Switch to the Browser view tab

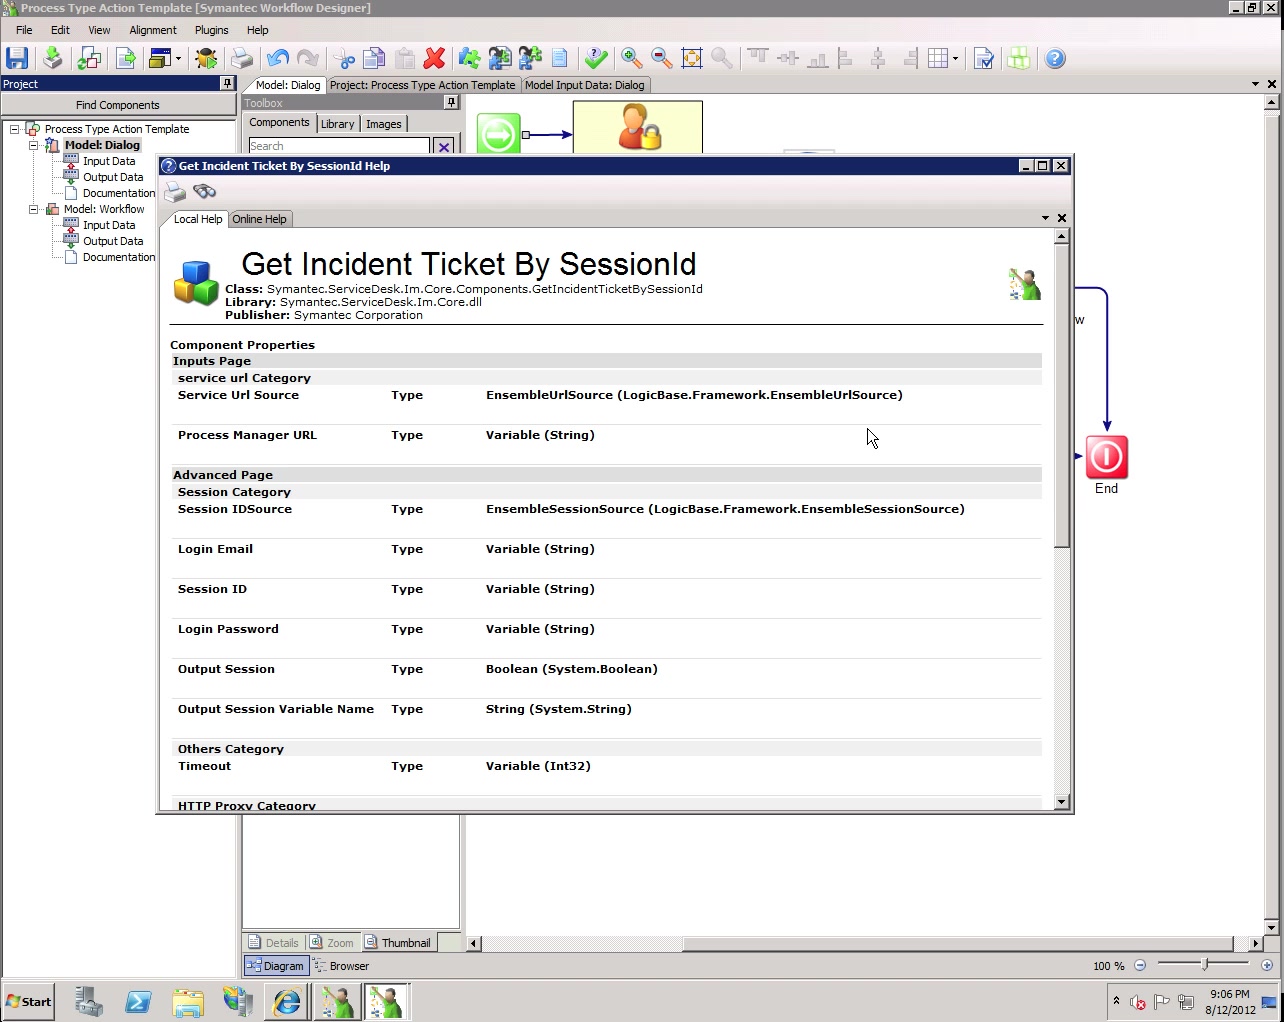(x=341, y=966)
